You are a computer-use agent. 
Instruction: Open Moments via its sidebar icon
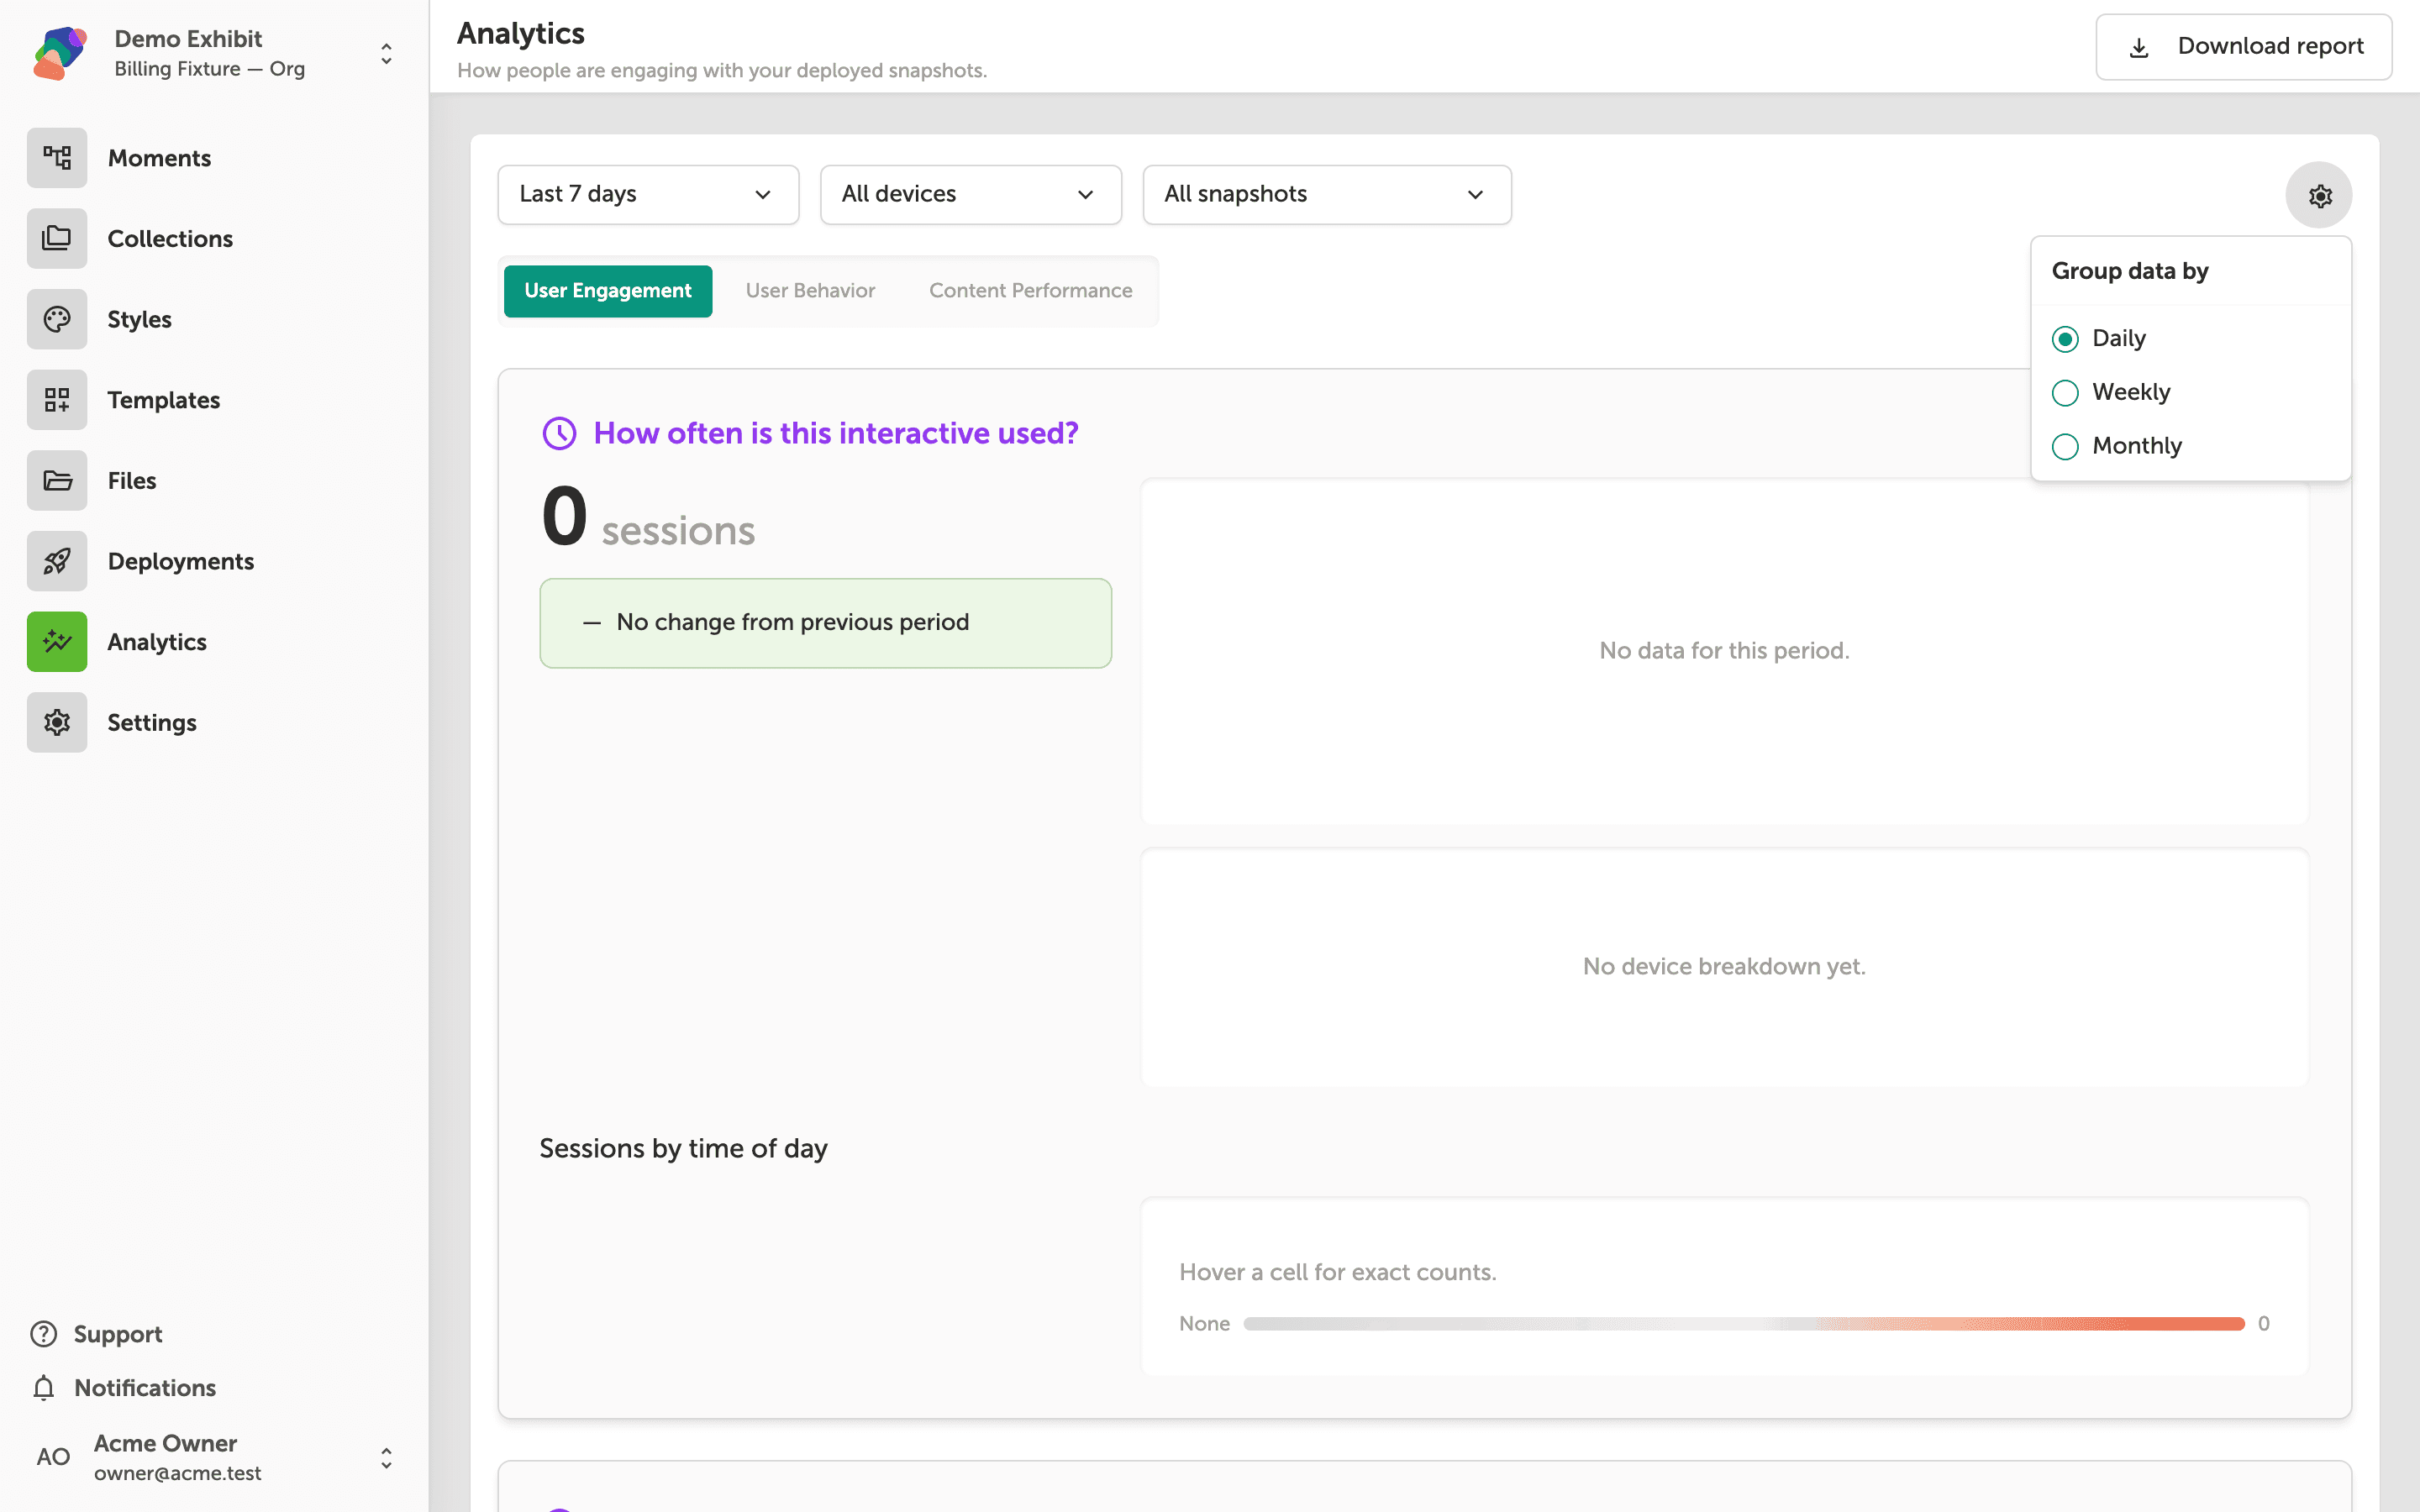point(57,158)
